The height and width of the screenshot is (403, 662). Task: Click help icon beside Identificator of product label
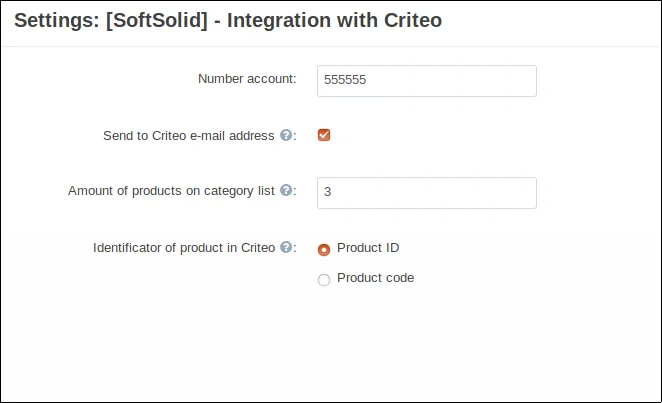coord(286,248)
